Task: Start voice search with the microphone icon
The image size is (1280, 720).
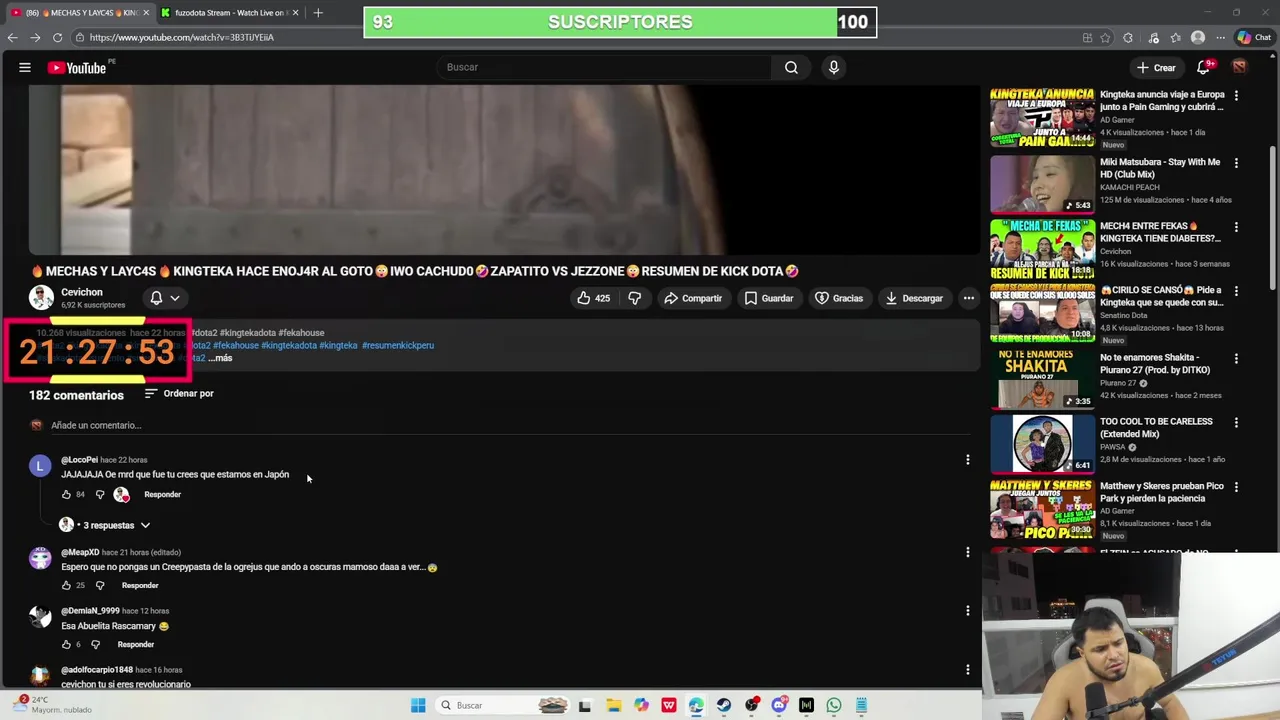Action: pyautogui.click(x=833, y=67)
